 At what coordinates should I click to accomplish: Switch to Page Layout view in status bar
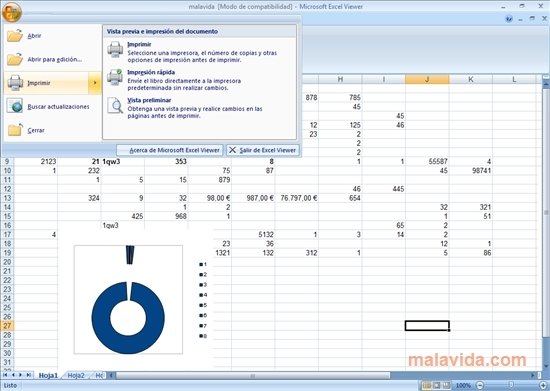(x=437, y=385)
